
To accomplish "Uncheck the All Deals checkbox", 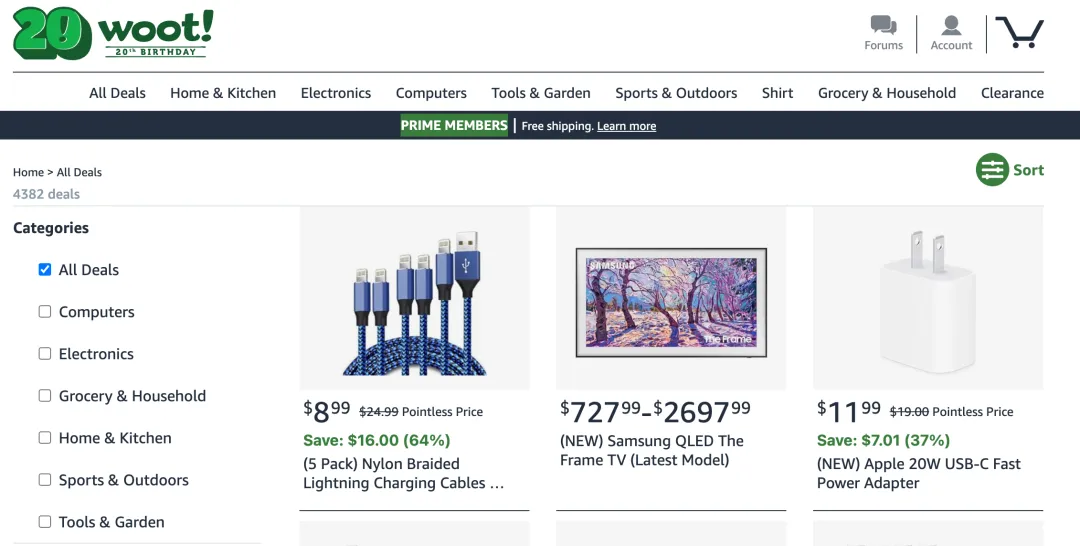I will (45, 269).
